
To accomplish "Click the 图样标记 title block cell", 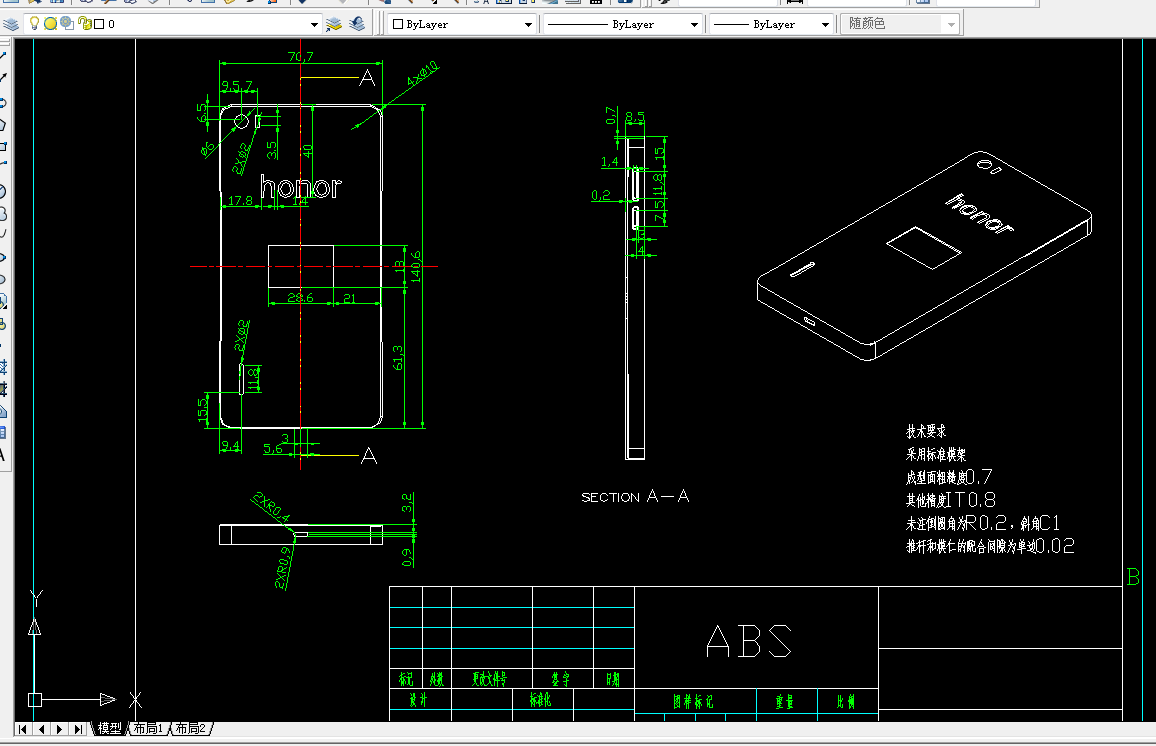I will click(x=694, y=701).
